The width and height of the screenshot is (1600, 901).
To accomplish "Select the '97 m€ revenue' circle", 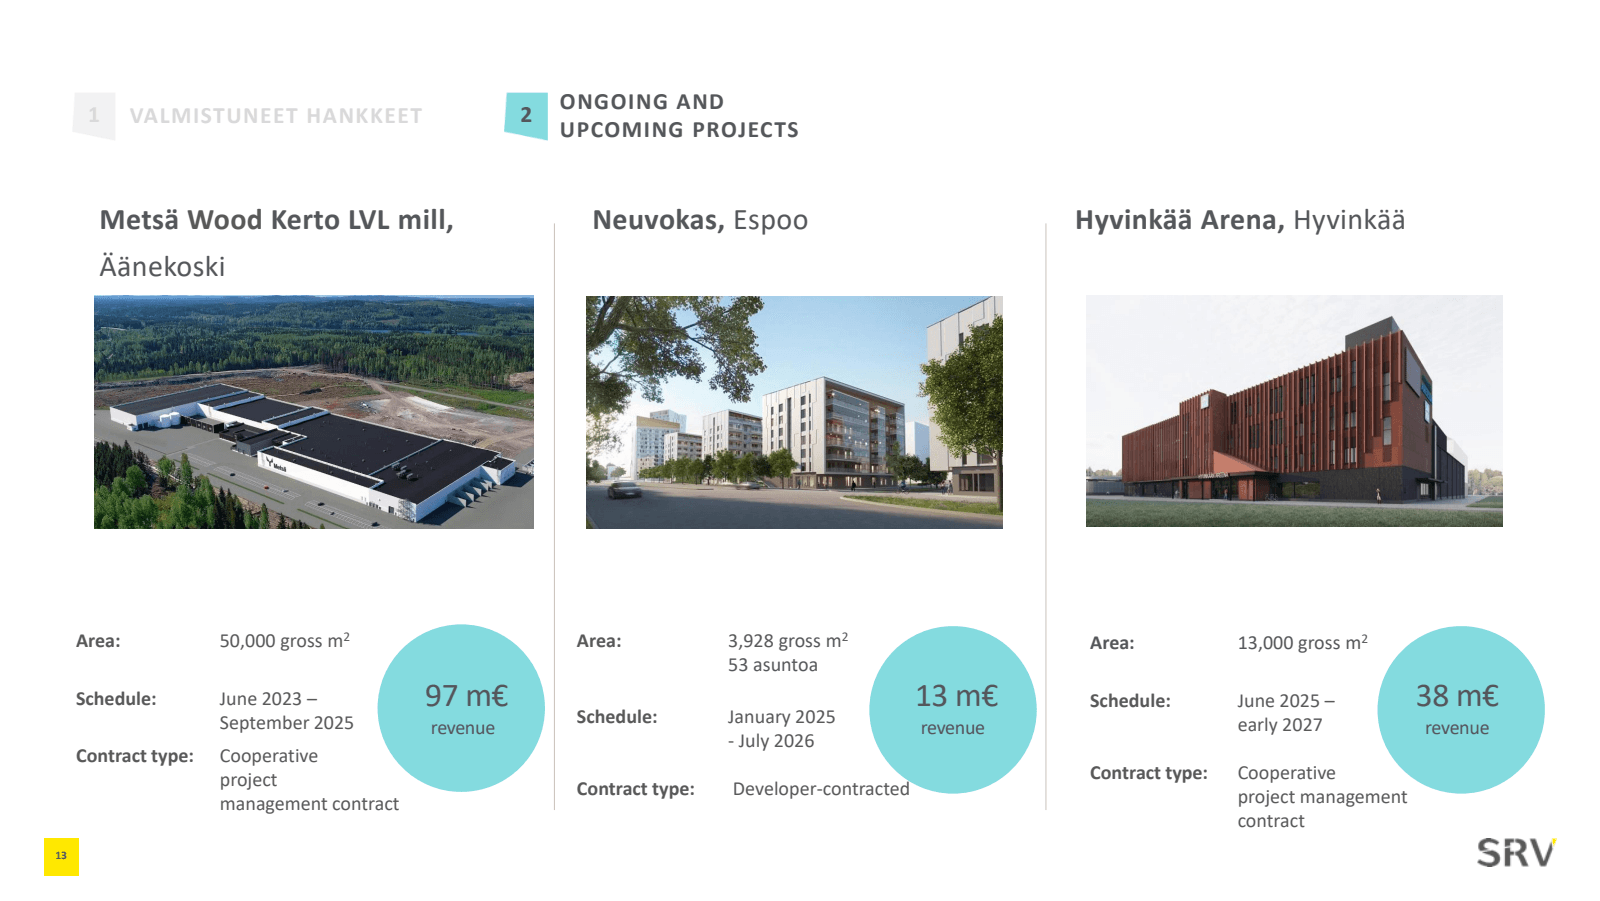I will pyautogui.click(x=461, y=708).
